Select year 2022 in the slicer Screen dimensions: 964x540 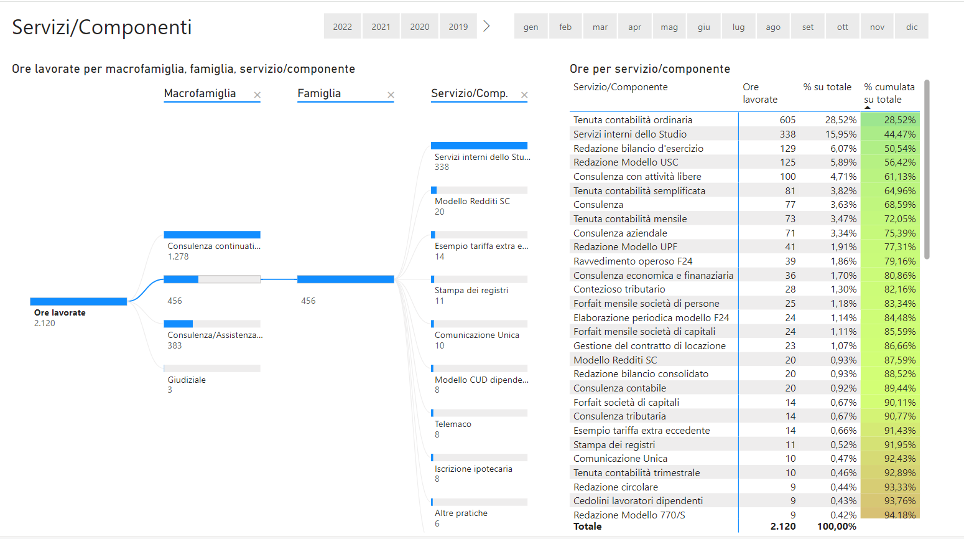coord(342,27)
